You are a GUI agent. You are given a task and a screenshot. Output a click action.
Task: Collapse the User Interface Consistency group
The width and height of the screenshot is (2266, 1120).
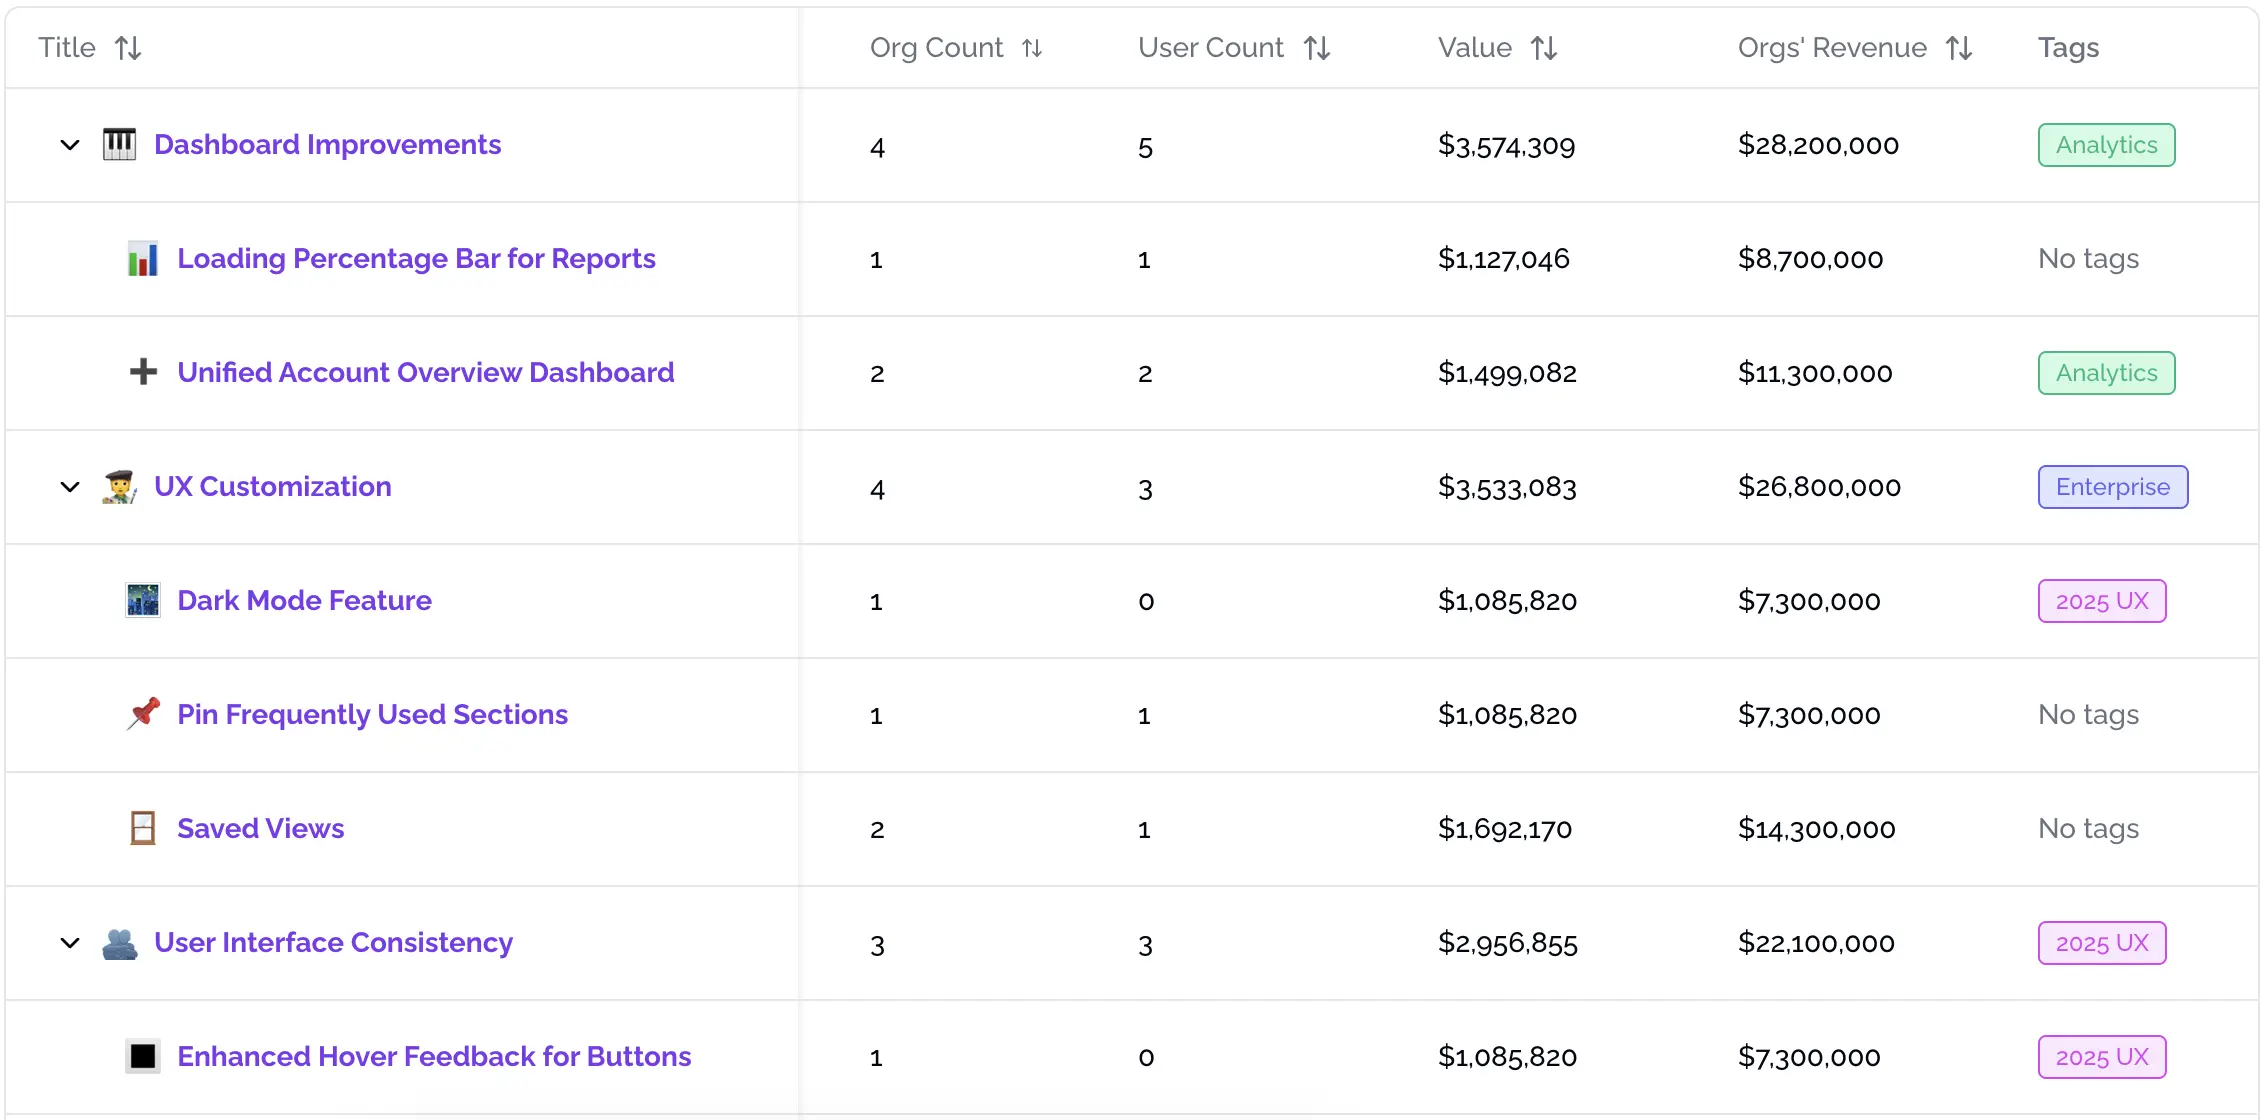pos(70,943)
